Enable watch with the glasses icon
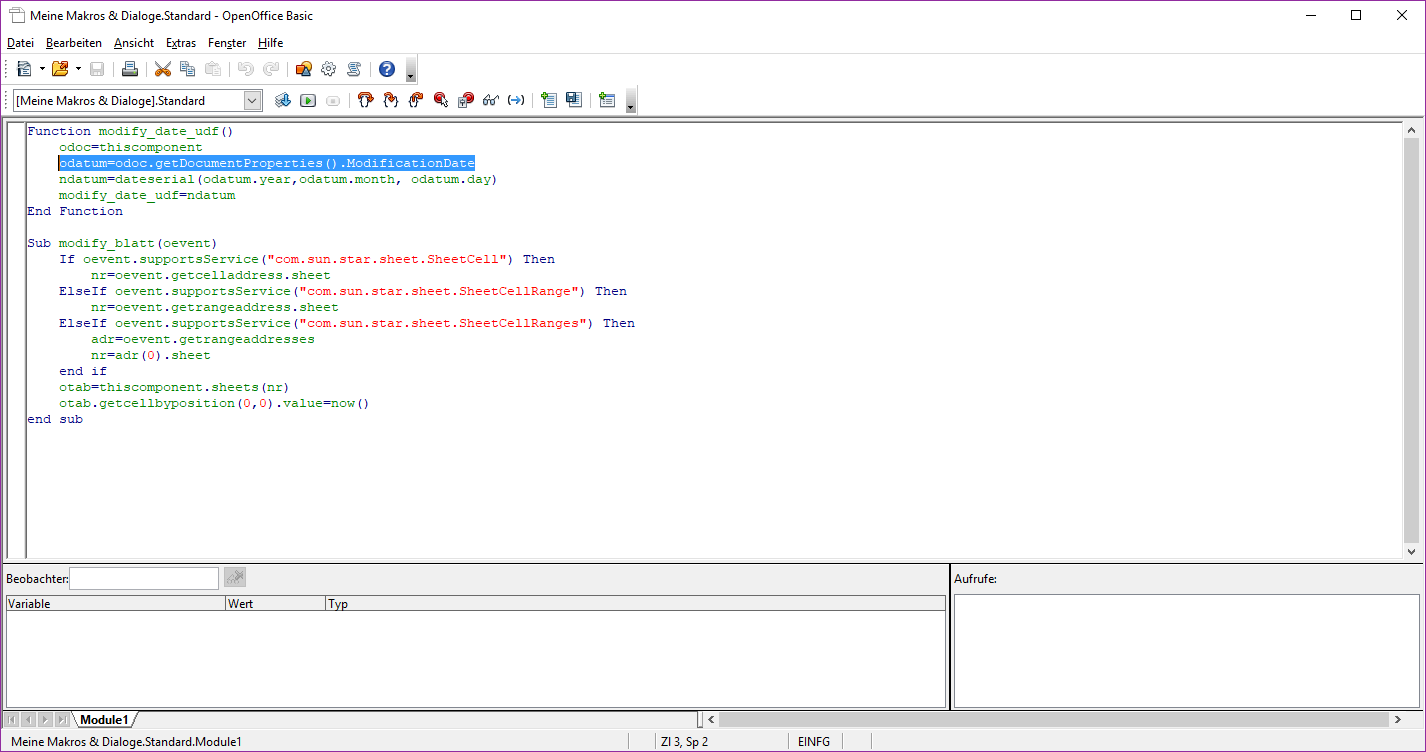This screenshot has height=752, width=1426. pyautogui.click(x=490, y=100)
